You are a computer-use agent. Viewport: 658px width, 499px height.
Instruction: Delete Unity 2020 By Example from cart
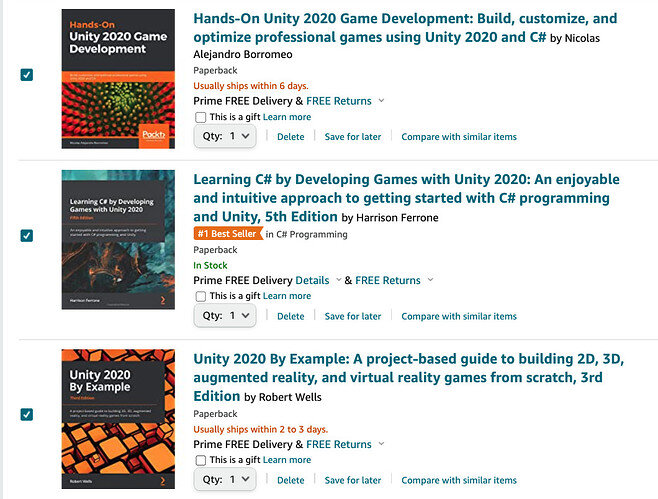290,480
